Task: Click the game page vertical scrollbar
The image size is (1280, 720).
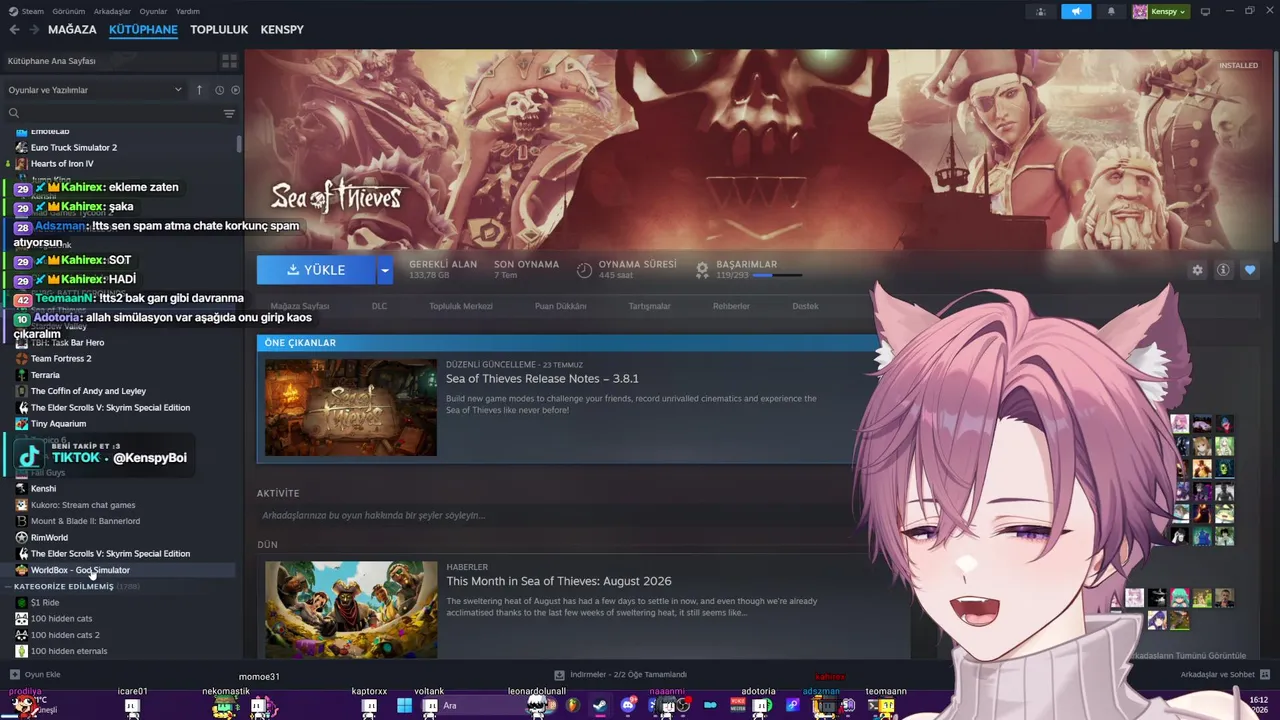Action: [x=1276, y=145]
